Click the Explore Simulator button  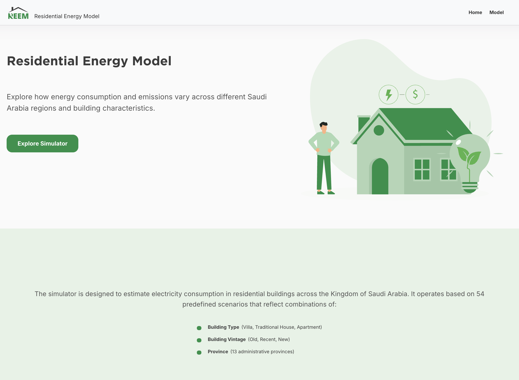point(42,143)
